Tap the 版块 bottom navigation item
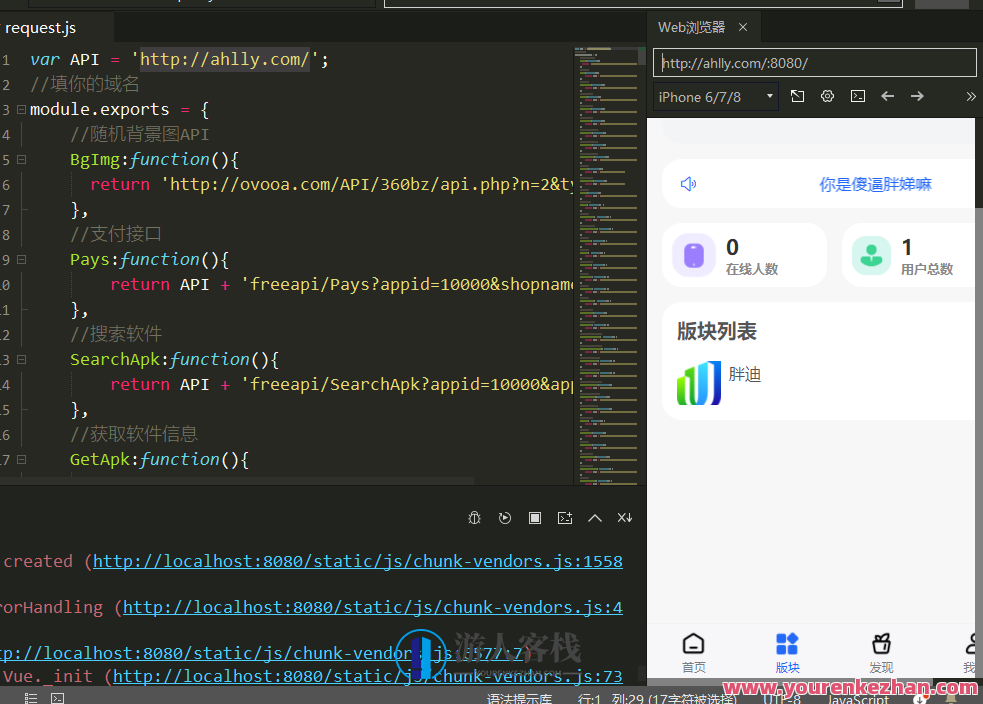This screenshot has width=983, height=704. (787, 652)
